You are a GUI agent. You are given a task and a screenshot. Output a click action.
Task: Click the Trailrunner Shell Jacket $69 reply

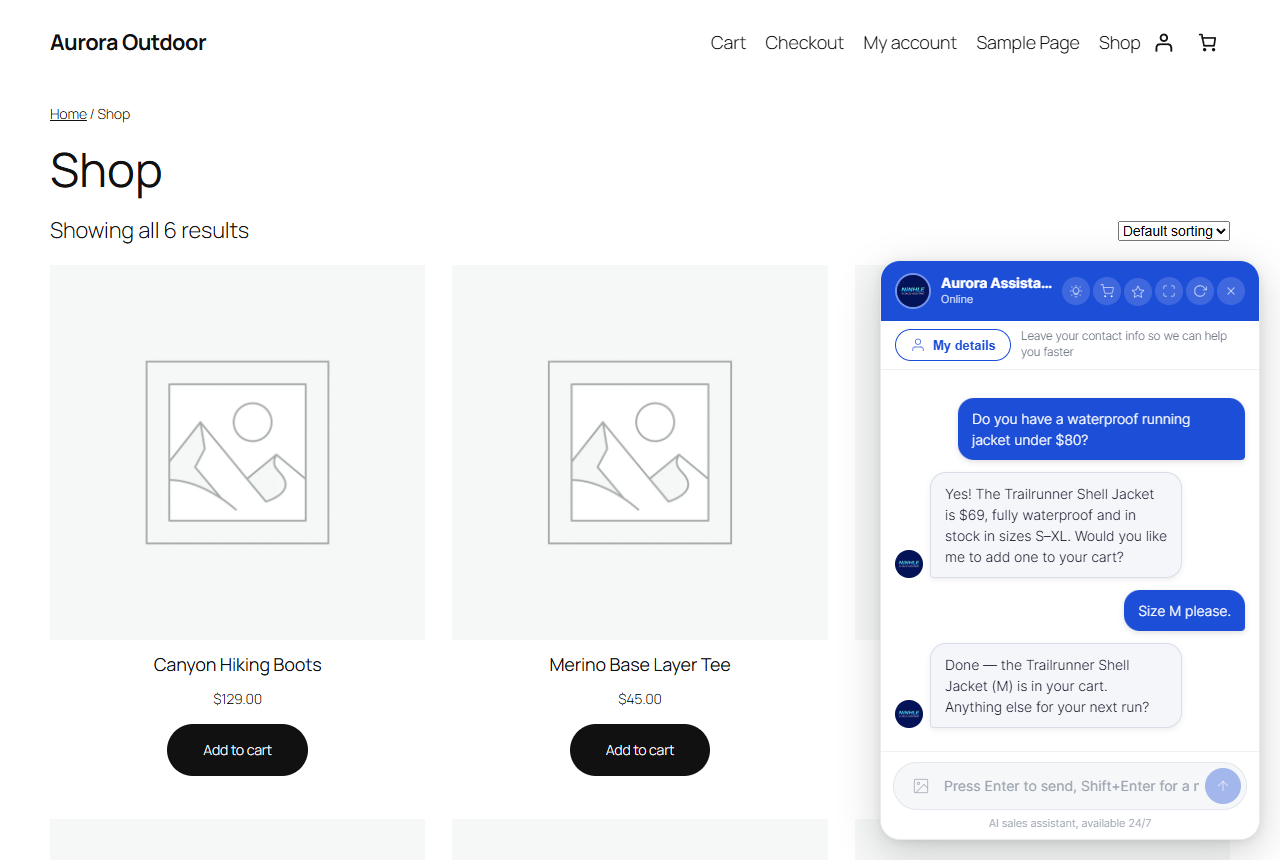(1056, 525)
